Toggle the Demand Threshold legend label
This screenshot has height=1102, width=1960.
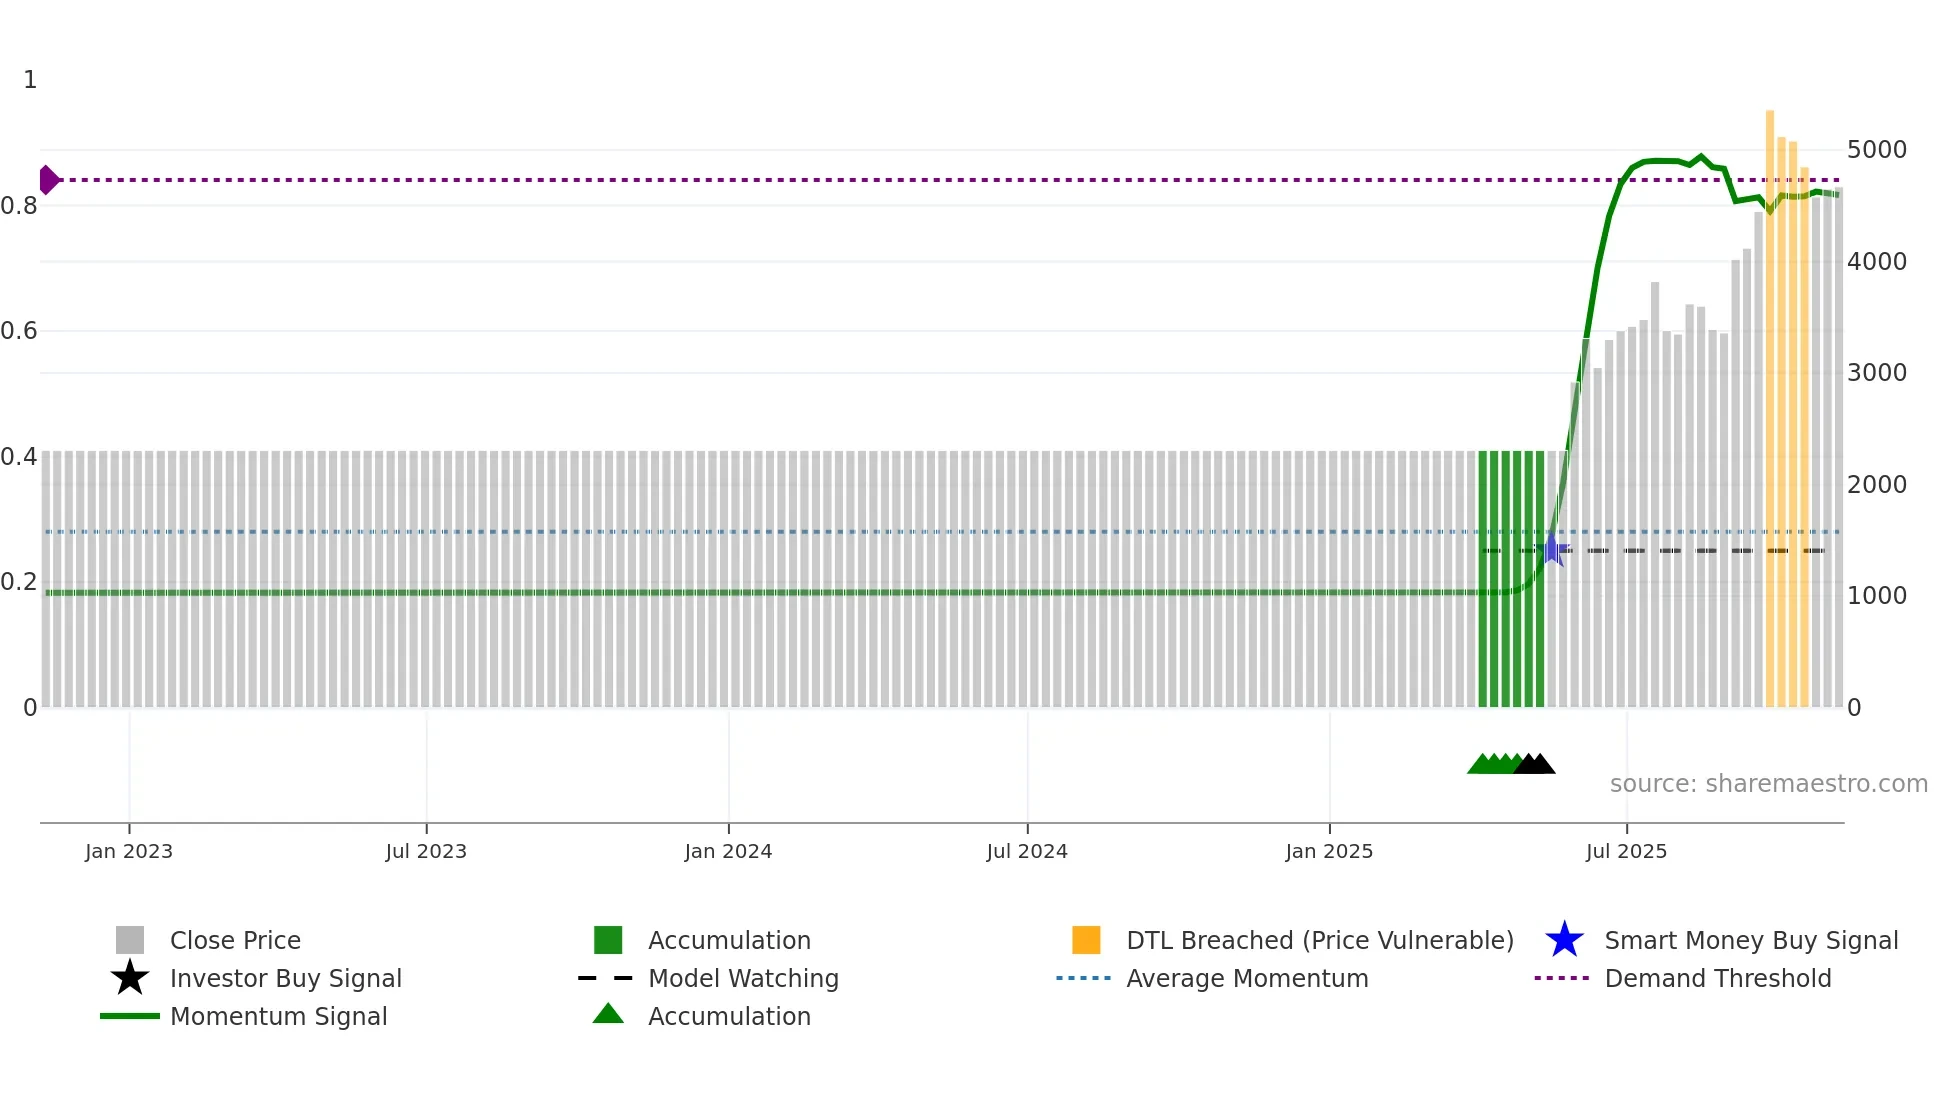coord(1717,978)
